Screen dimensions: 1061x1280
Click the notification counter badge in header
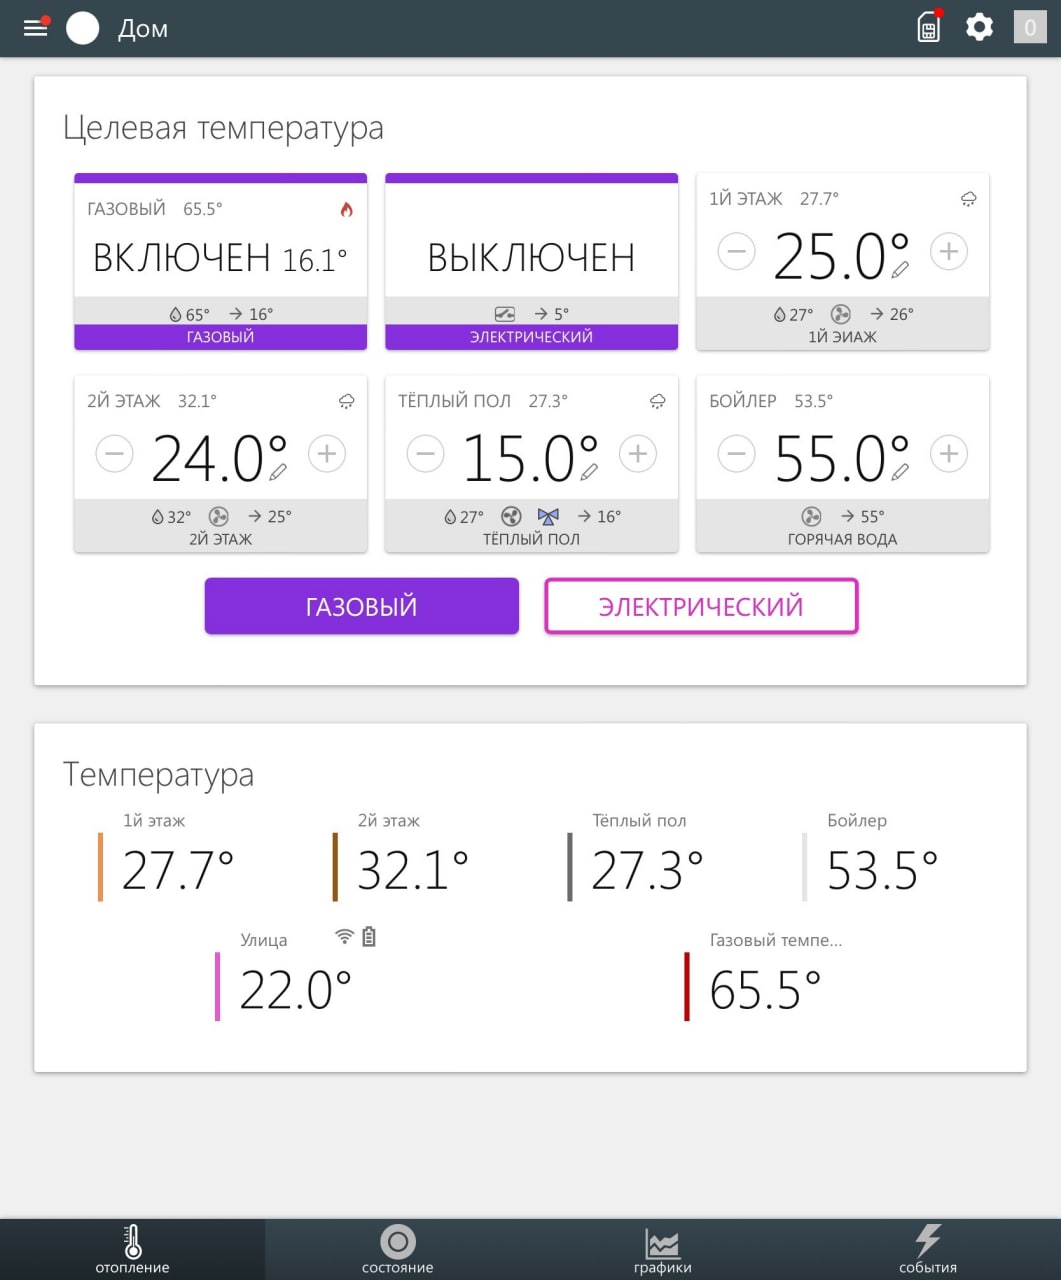(x=1030, y=27)
